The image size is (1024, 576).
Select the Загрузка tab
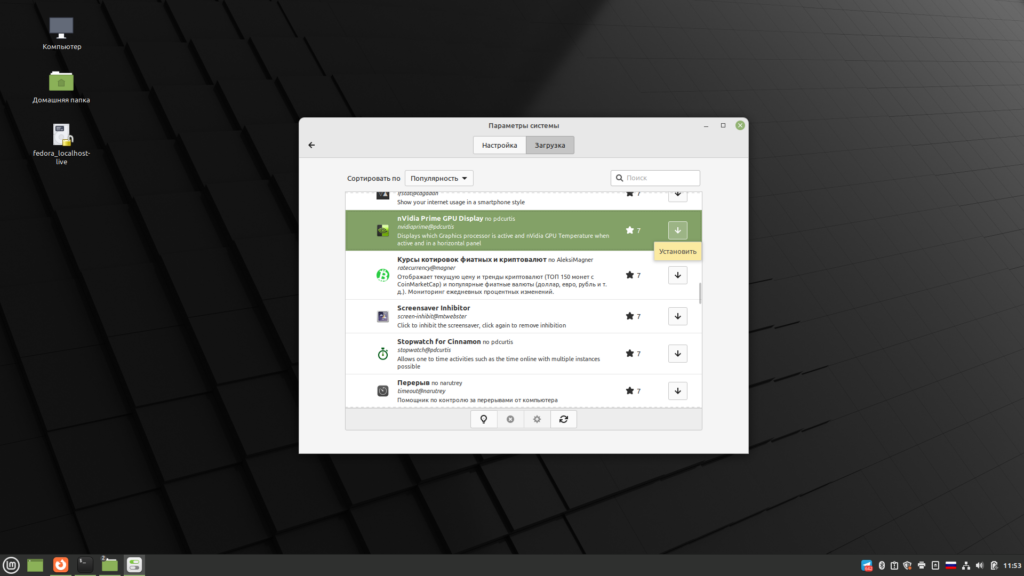(550, 145)
